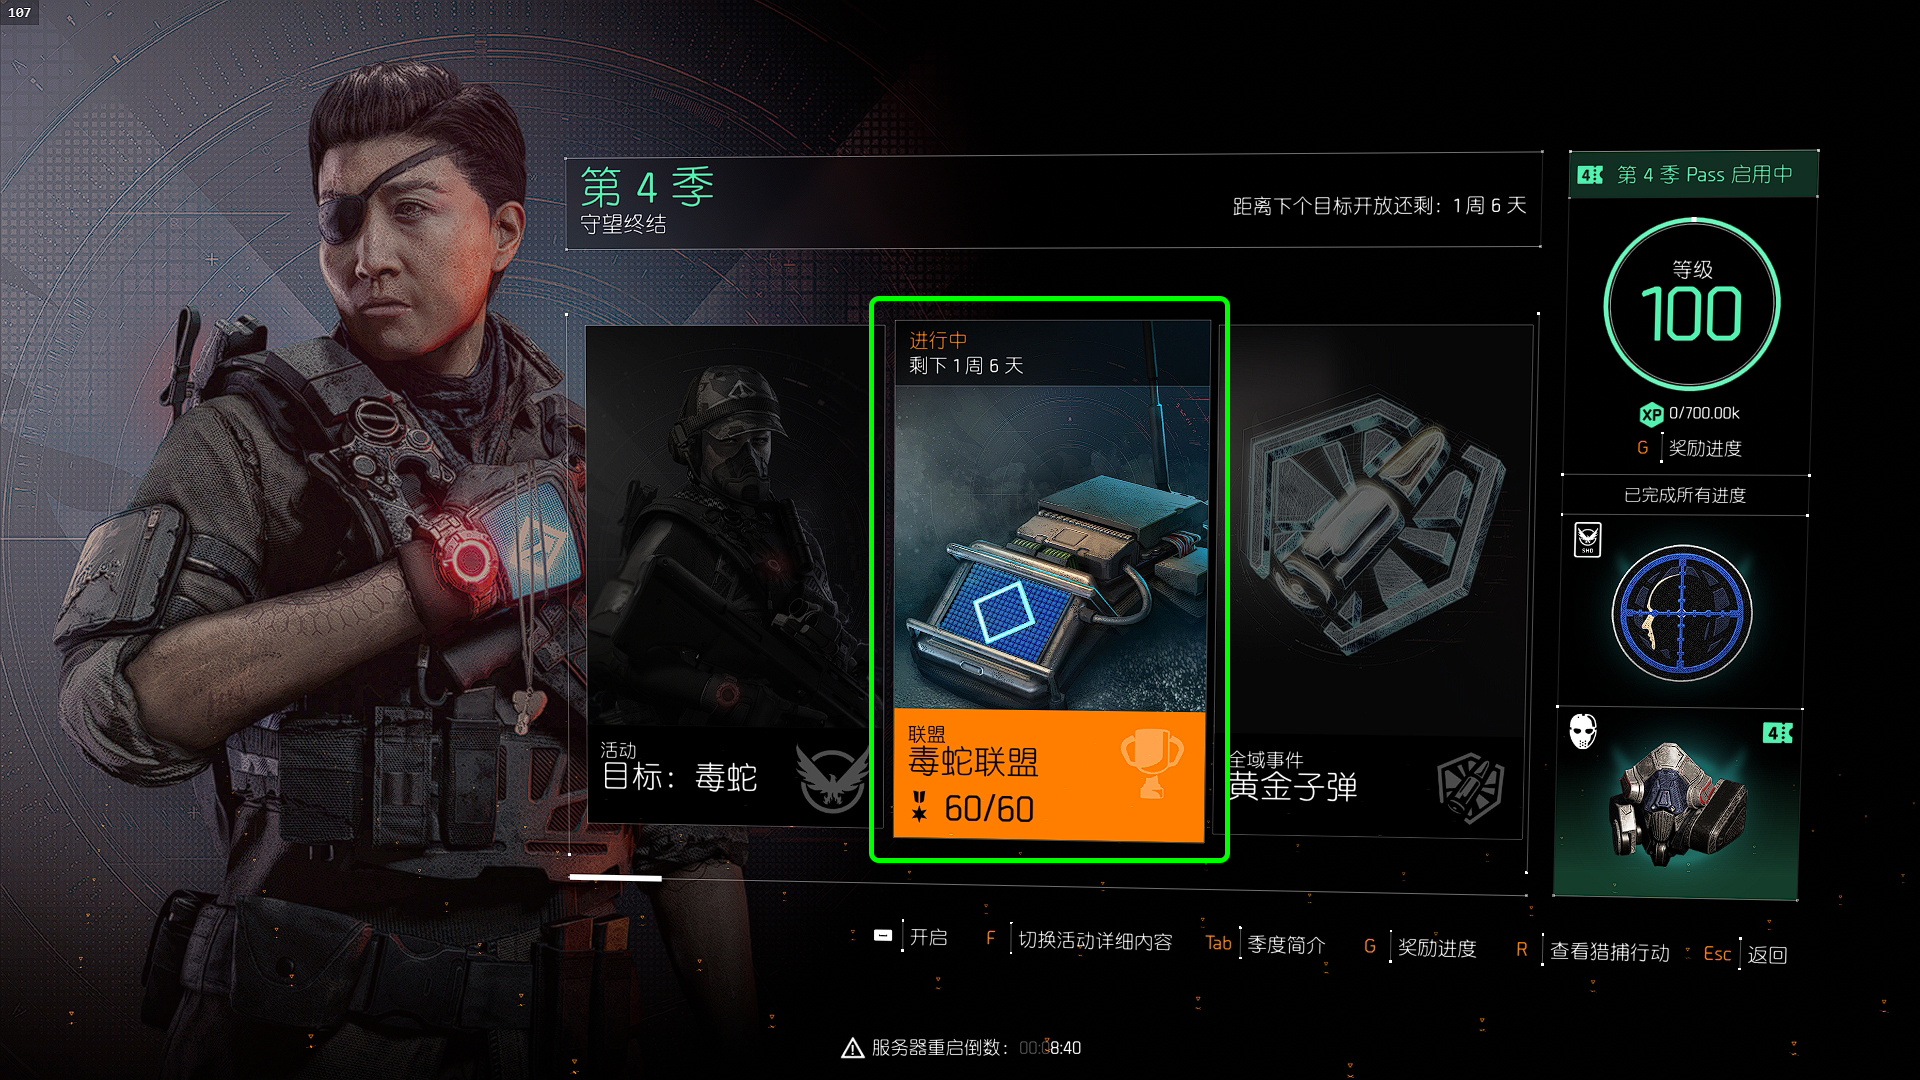Click 切换活动详细内容 in bottom hint bar
Viewport: 1920px width, 1080px height.
[1095, 942]
